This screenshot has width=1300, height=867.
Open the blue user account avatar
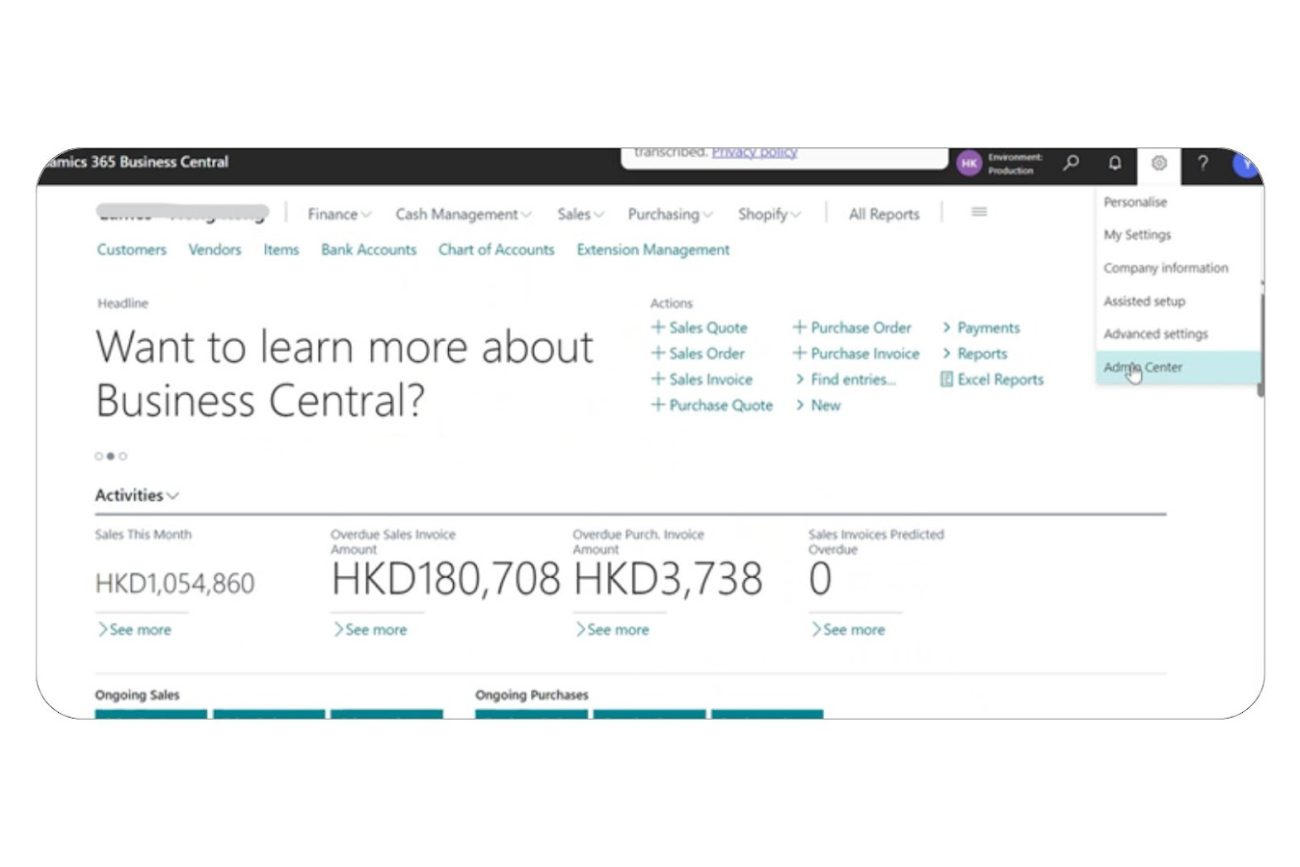pos(1247,163)
